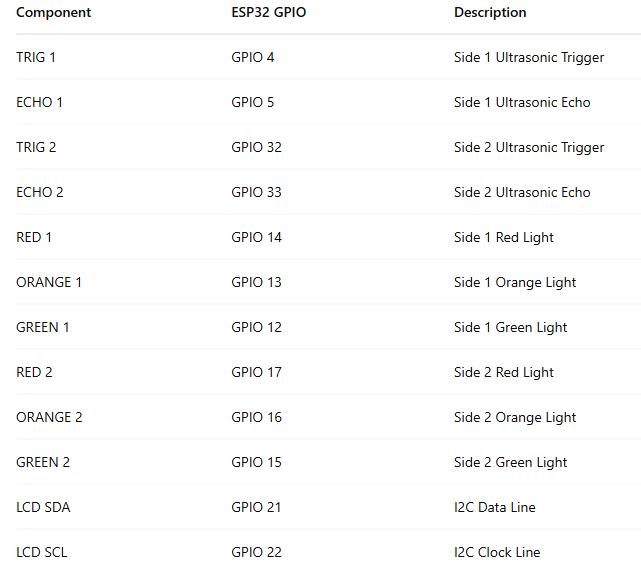Click Side 2 Ultrasonic Trigger description
Image resolution: width=641 pixels, height=567 pixels.
pos(529,147)
